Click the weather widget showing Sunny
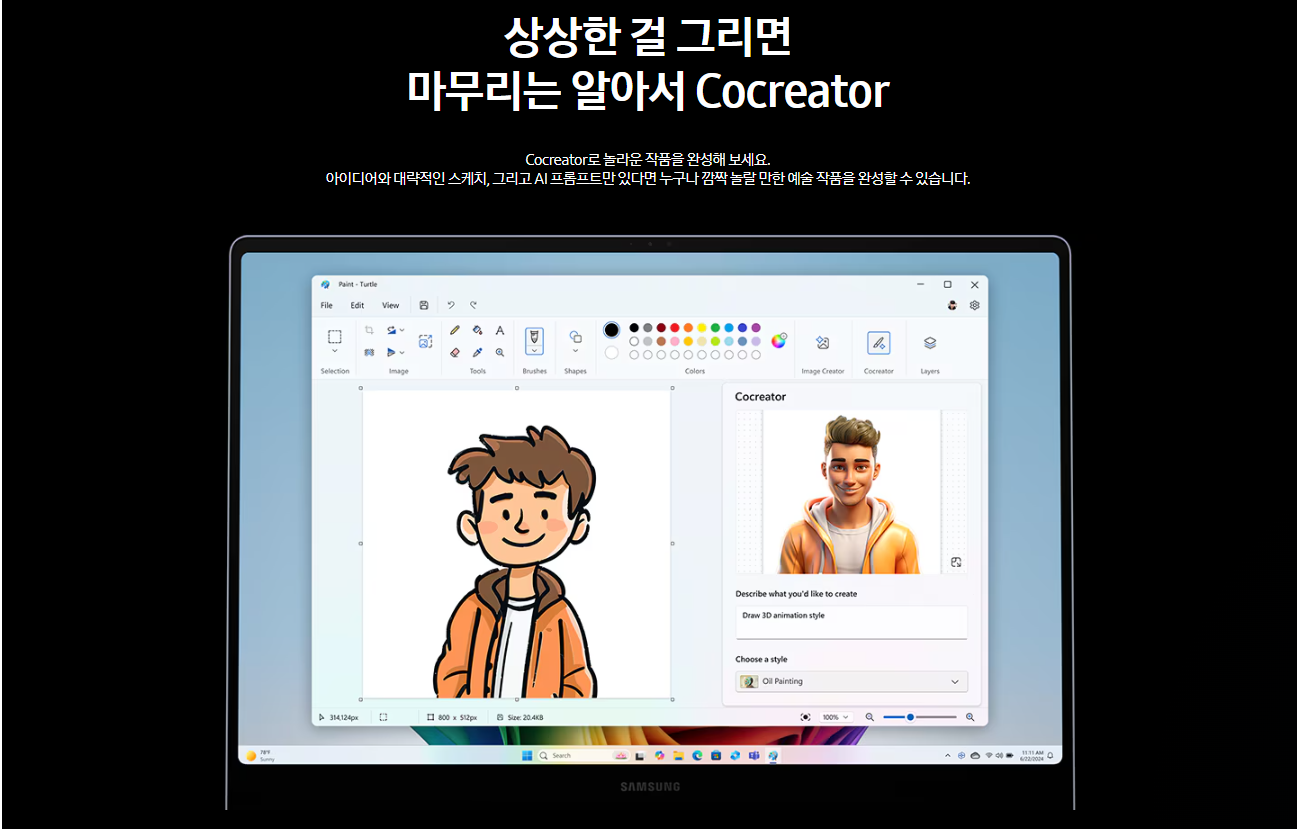The image size is (1297, 829). coord(259,756)
